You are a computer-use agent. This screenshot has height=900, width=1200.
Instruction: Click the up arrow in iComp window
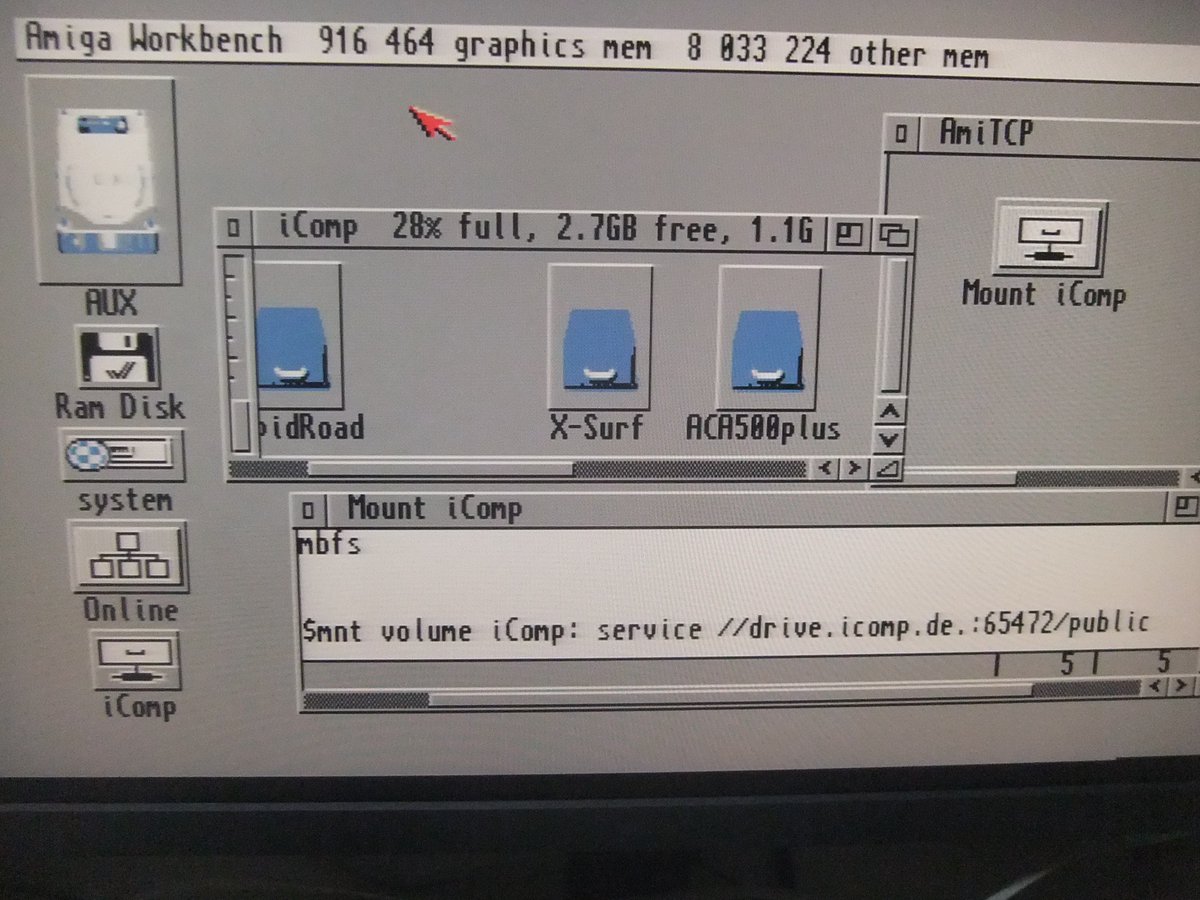point(890,412)
